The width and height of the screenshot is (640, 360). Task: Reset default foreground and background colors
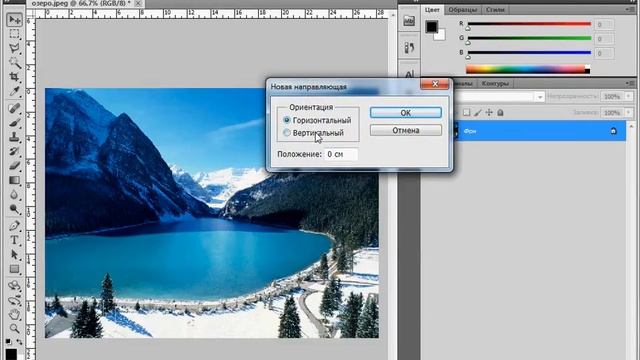(x=8, y=341)
